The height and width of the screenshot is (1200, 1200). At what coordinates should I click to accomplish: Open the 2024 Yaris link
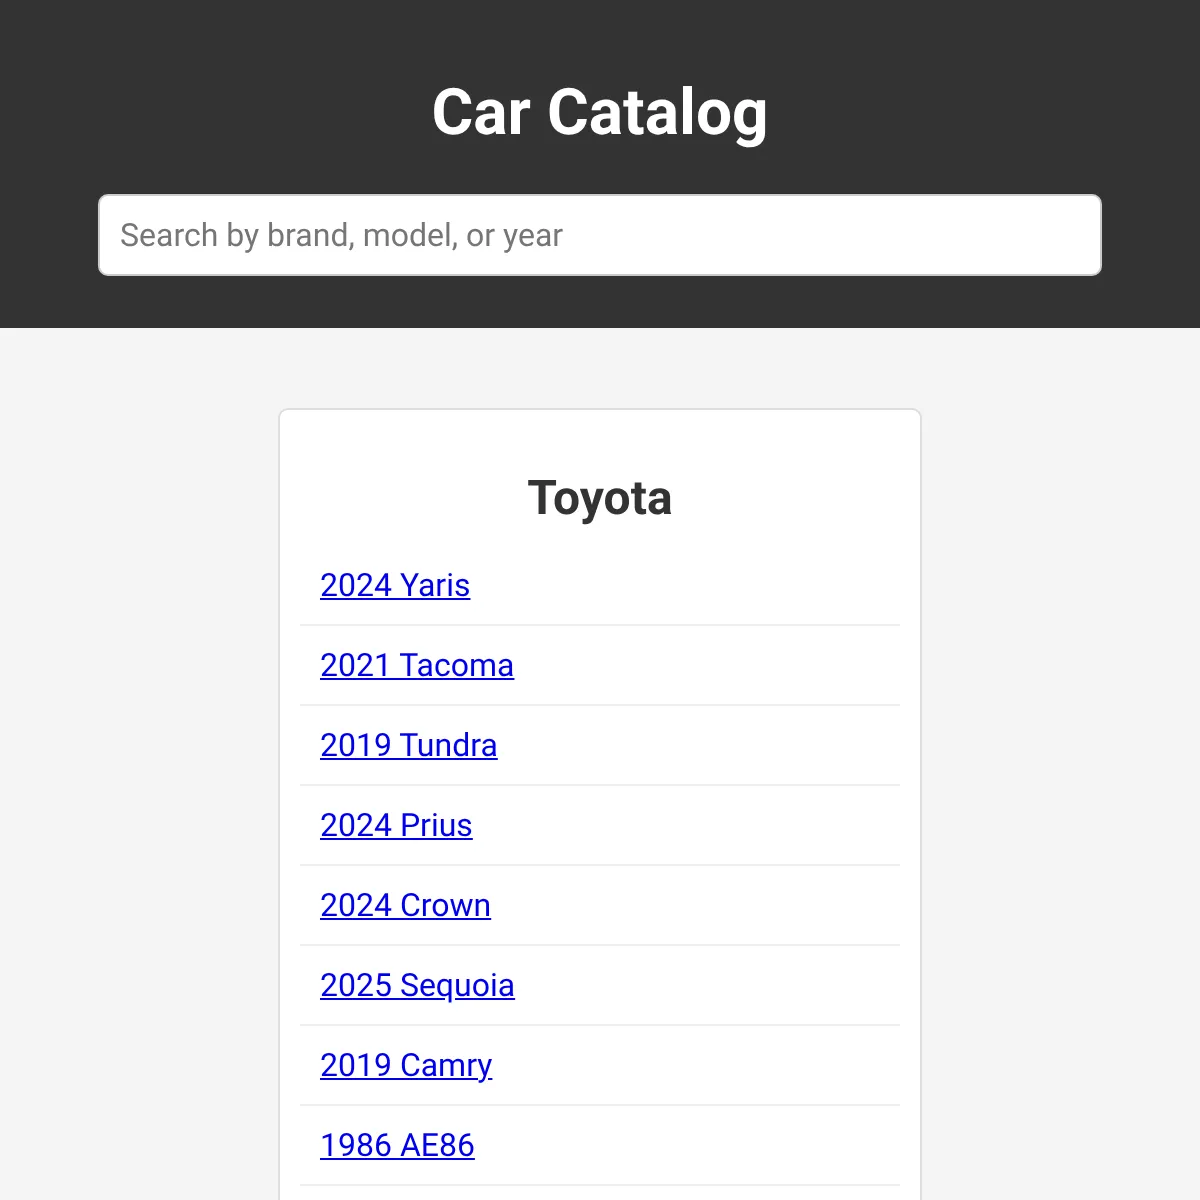tap(395, 585)
